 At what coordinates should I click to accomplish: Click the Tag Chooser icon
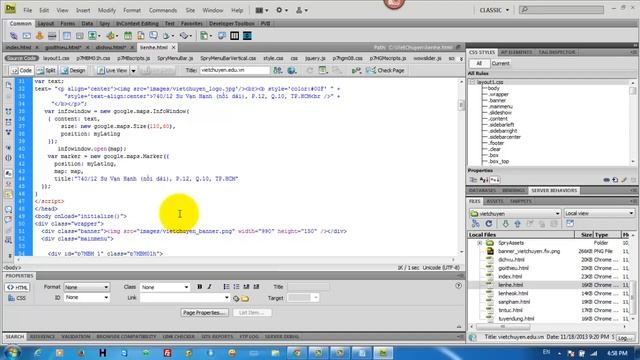[222, 36]
